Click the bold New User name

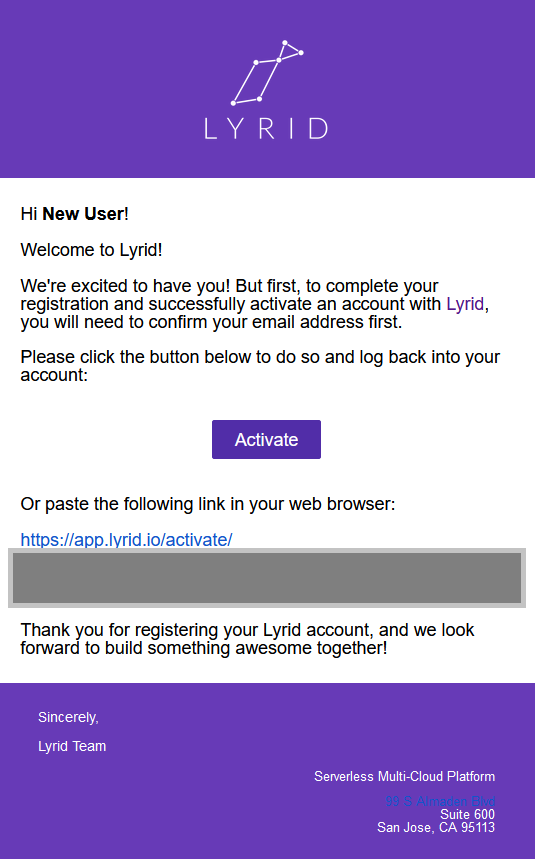83,214
